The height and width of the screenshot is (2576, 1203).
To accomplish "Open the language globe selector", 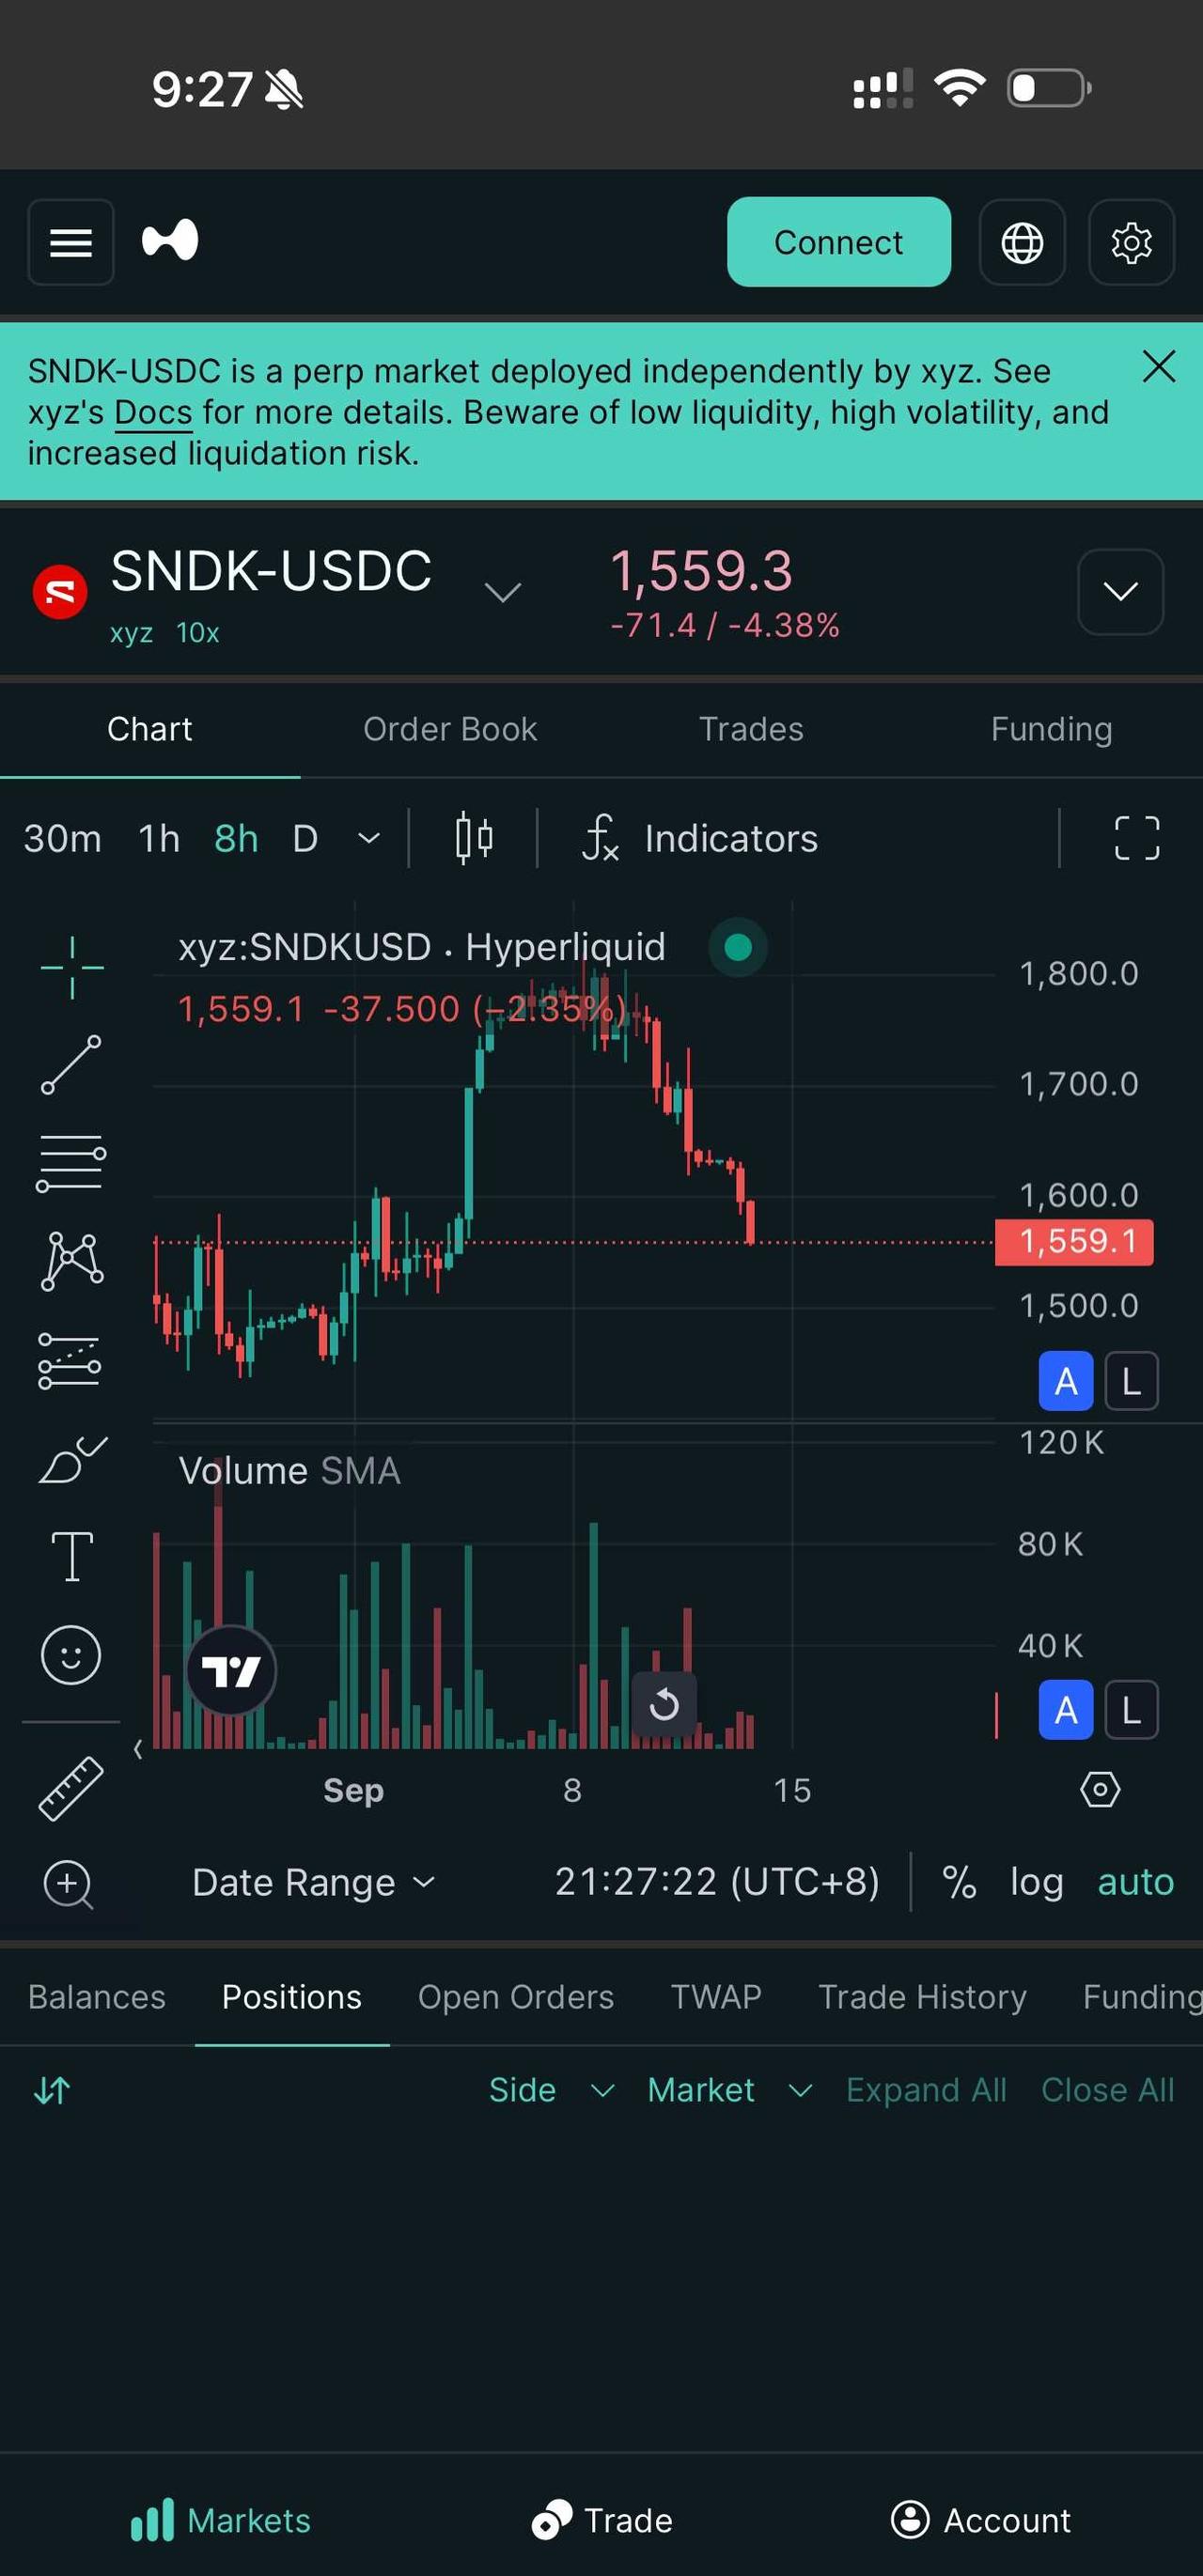I will click(x=1022, y=242).
